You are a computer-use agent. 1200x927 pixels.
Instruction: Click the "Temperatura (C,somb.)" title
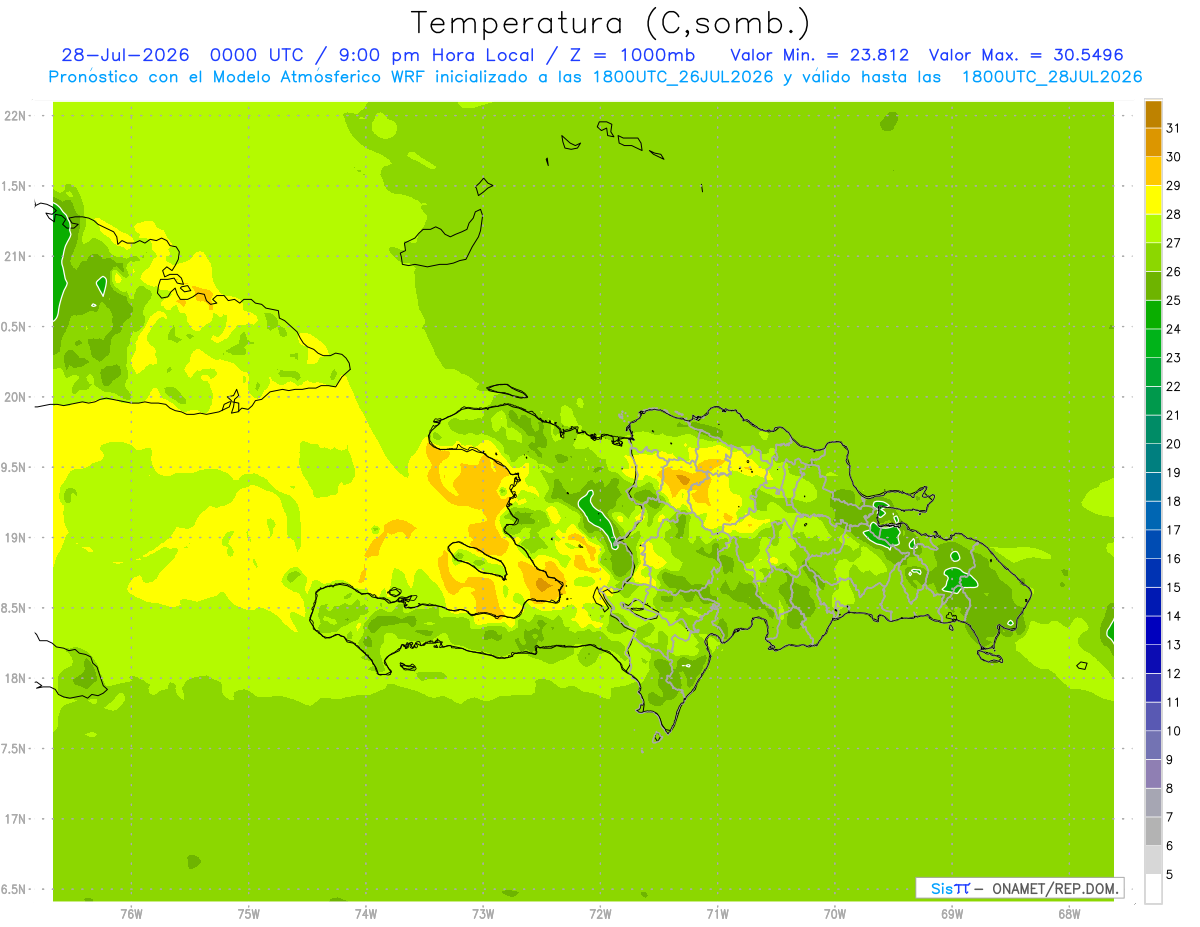point(610,23)
